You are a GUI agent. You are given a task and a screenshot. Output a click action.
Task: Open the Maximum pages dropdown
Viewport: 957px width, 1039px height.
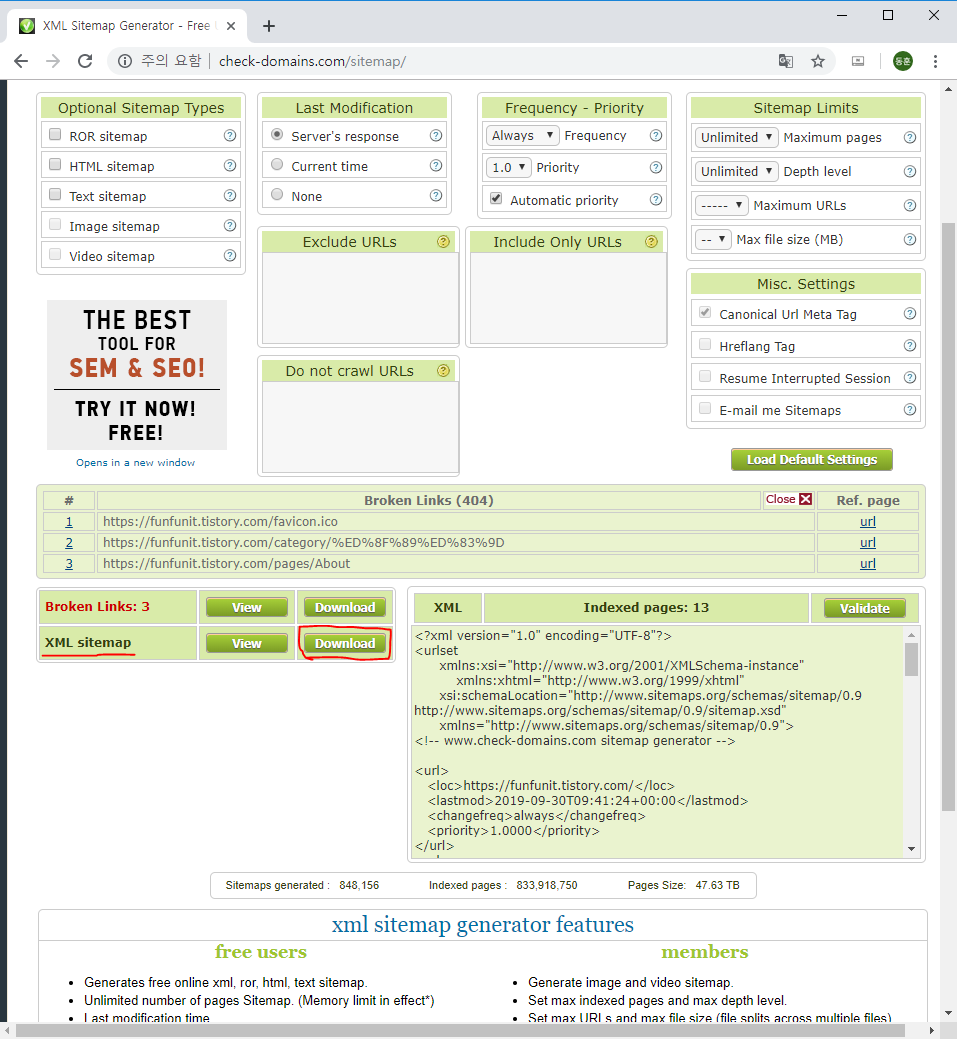point(736,137)
